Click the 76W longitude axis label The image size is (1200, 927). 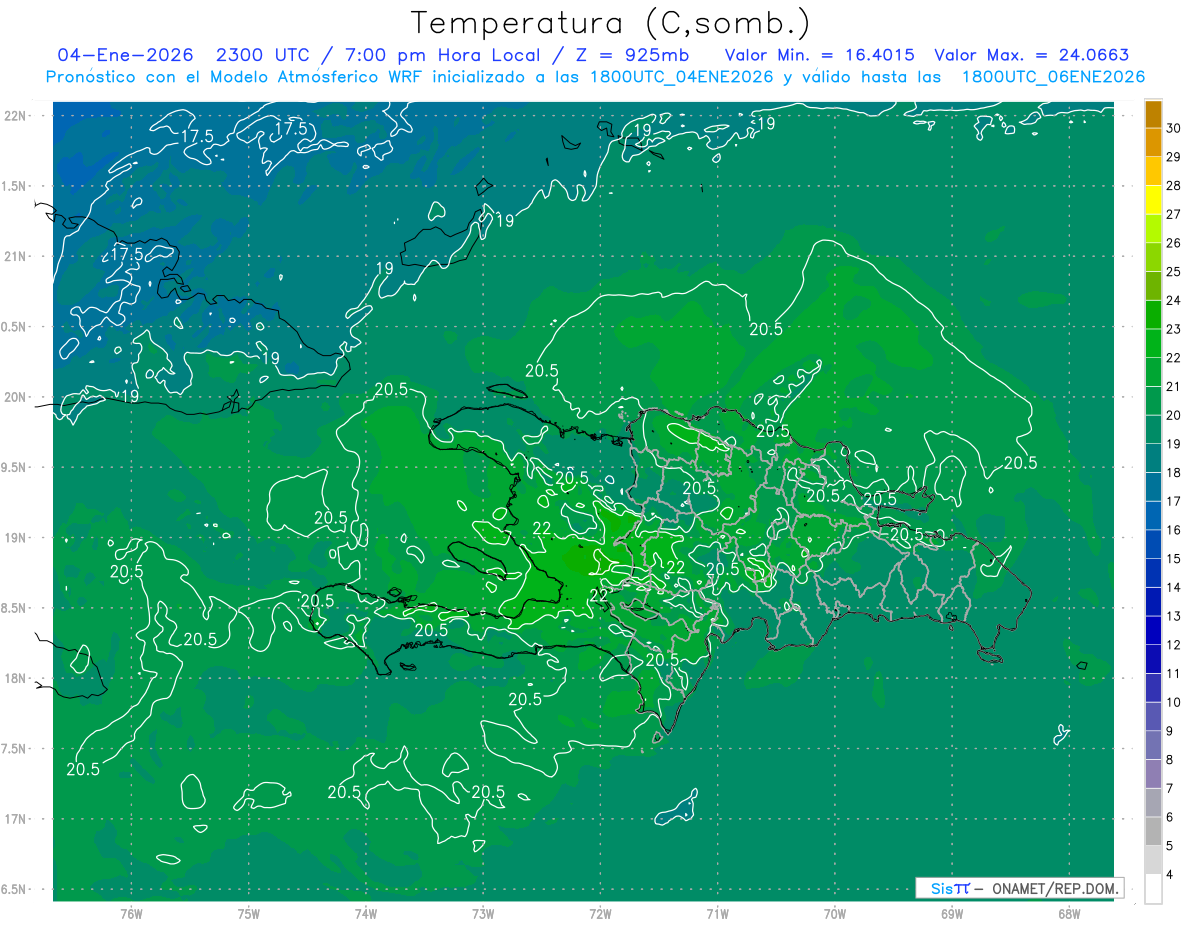click(131, 913)
